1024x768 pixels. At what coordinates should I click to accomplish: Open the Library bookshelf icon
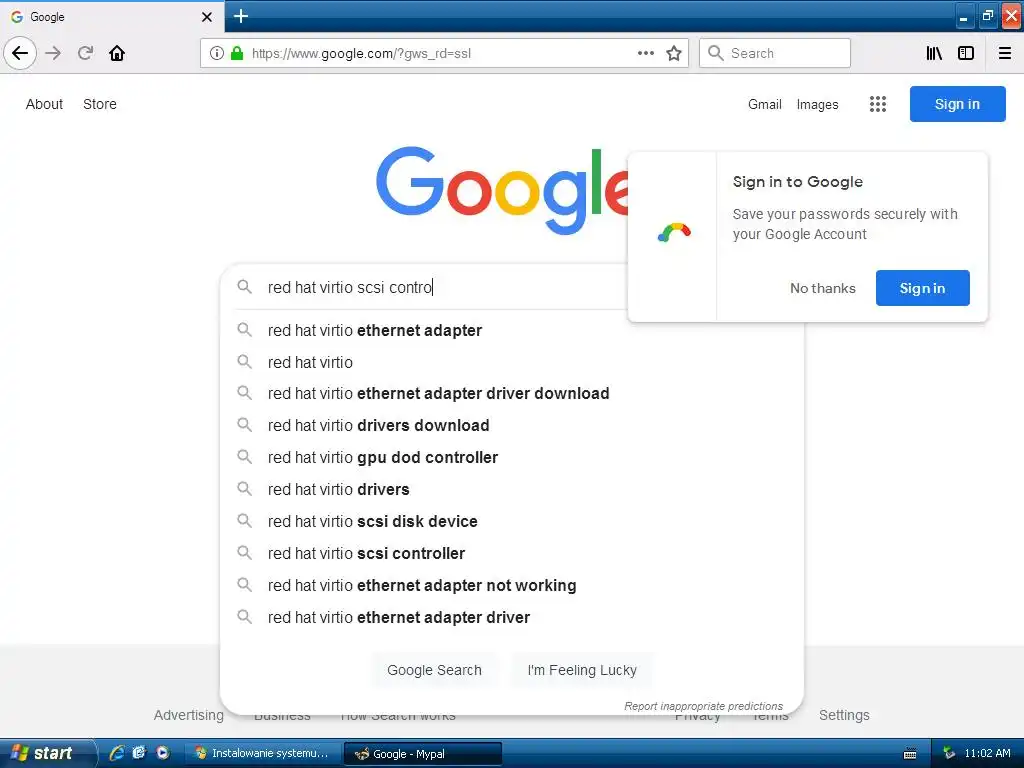pos(934,53)
